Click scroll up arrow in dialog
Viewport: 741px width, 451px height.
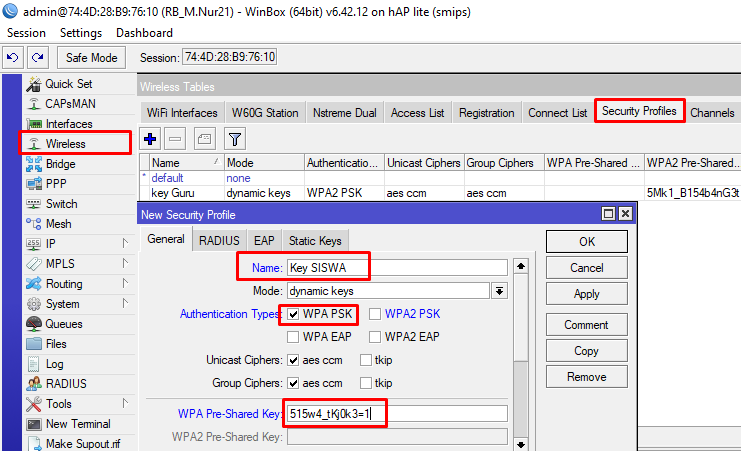(x=521, y=266)
